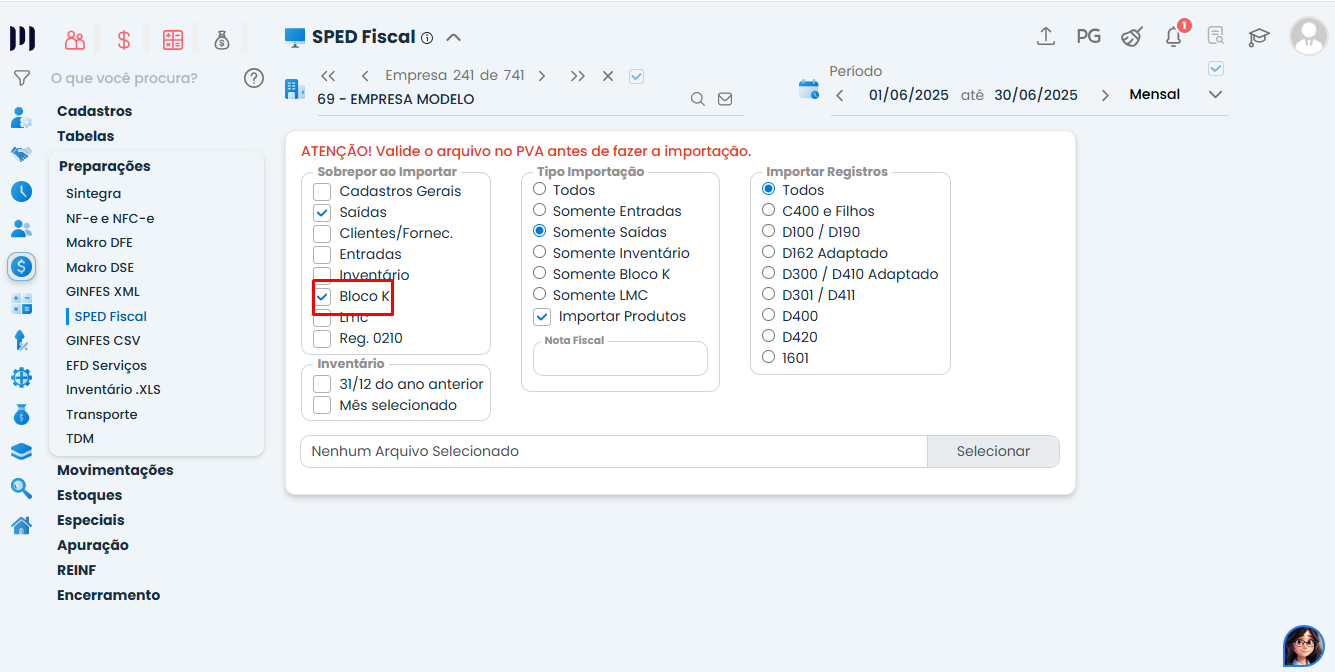Screen dimensions: 1335x672
Task: Go to previous company arrow
Action: (x=365, y=76)
